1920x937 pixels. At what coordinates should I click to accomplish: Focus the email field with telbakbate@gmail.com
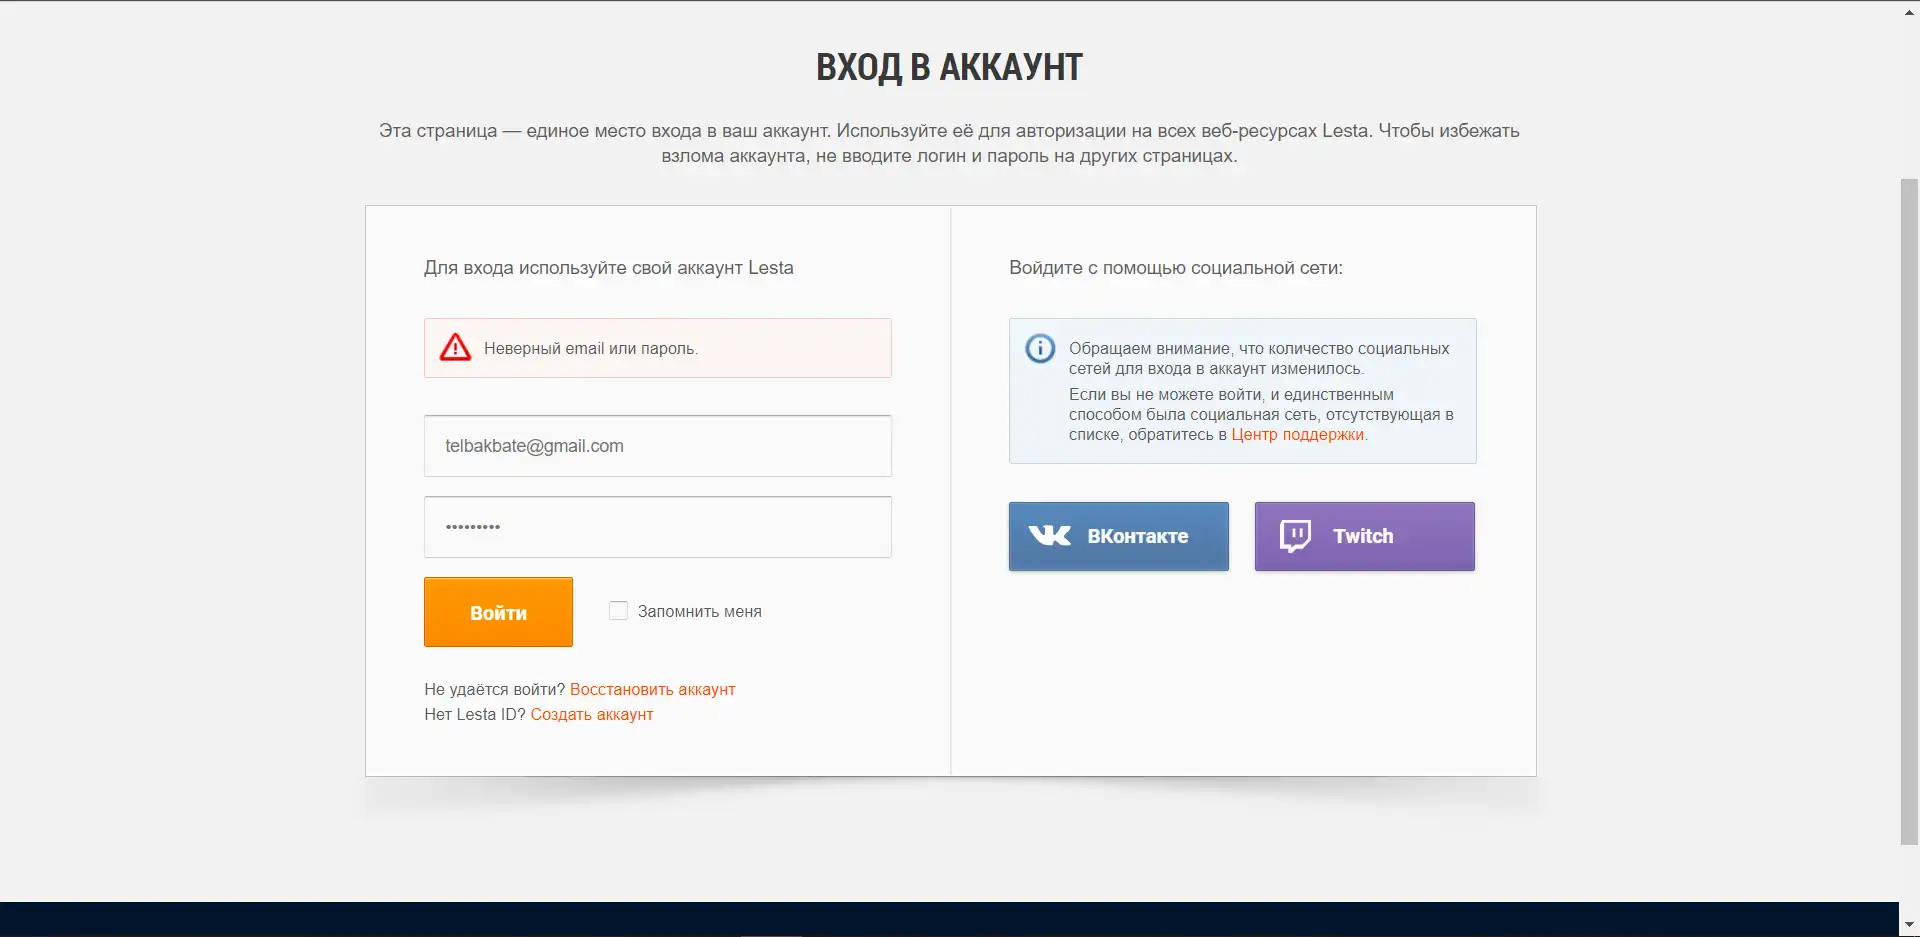click(x=657, y=446)
